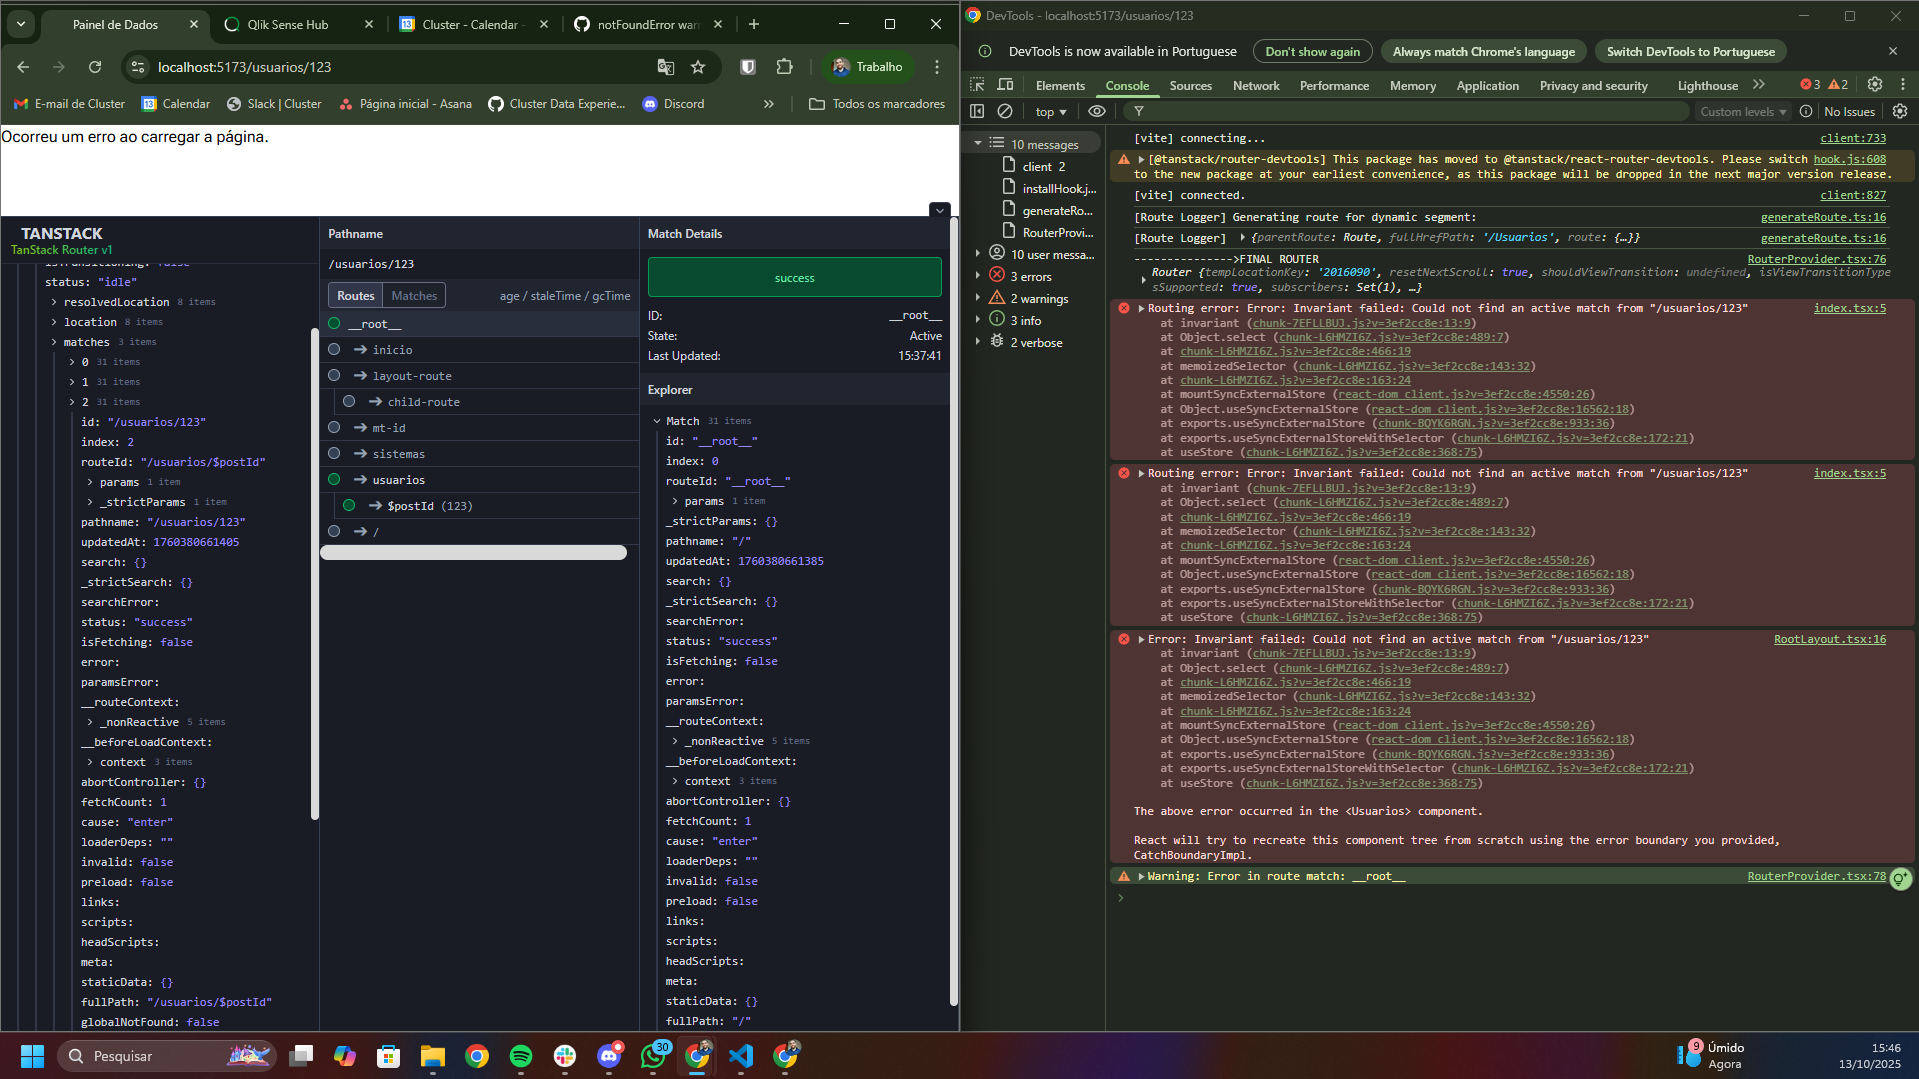Open the inspect element picker tool
This screenshot has height=1079, width=1919.
tap(977, 85)
